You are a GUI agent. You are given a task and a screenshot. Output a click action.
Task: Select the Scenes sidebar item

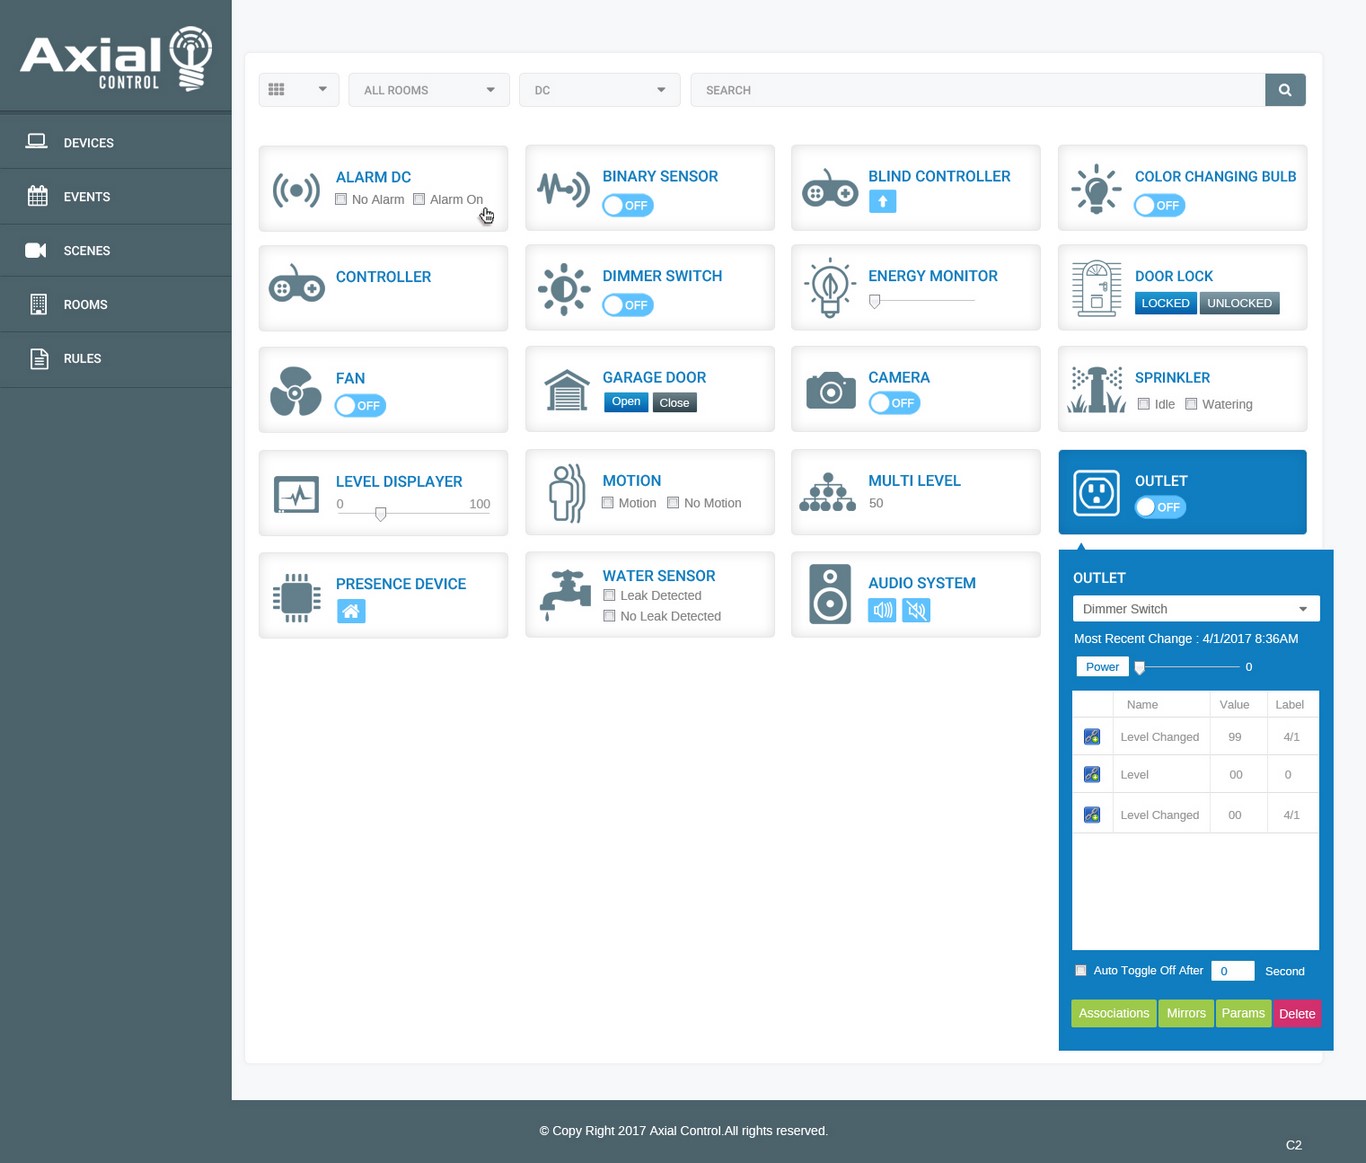[36, 250]
